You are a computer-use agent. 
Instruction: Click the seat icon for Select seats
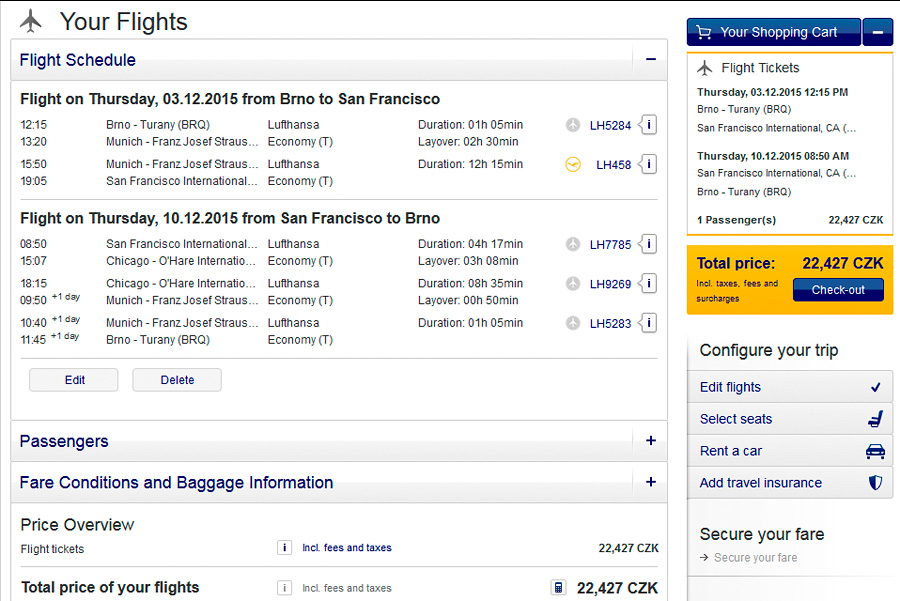[x=875, y=419]
